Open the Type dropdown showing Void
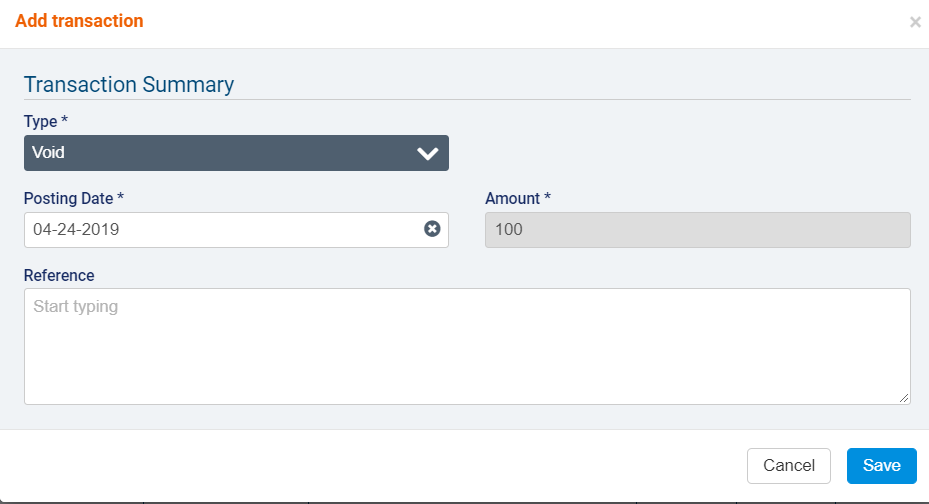The width and height of the screenshot is (929, 504). coord(236,153)
